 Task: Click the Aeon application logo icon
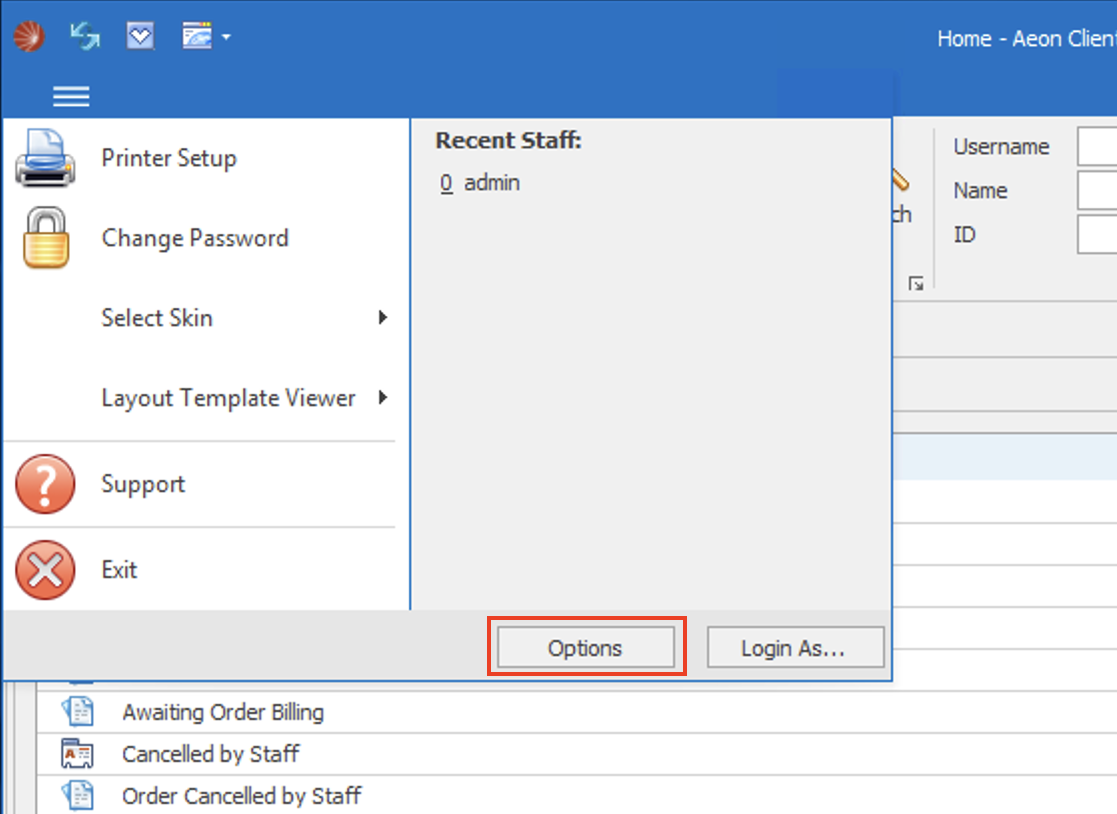tap(28, 37)
